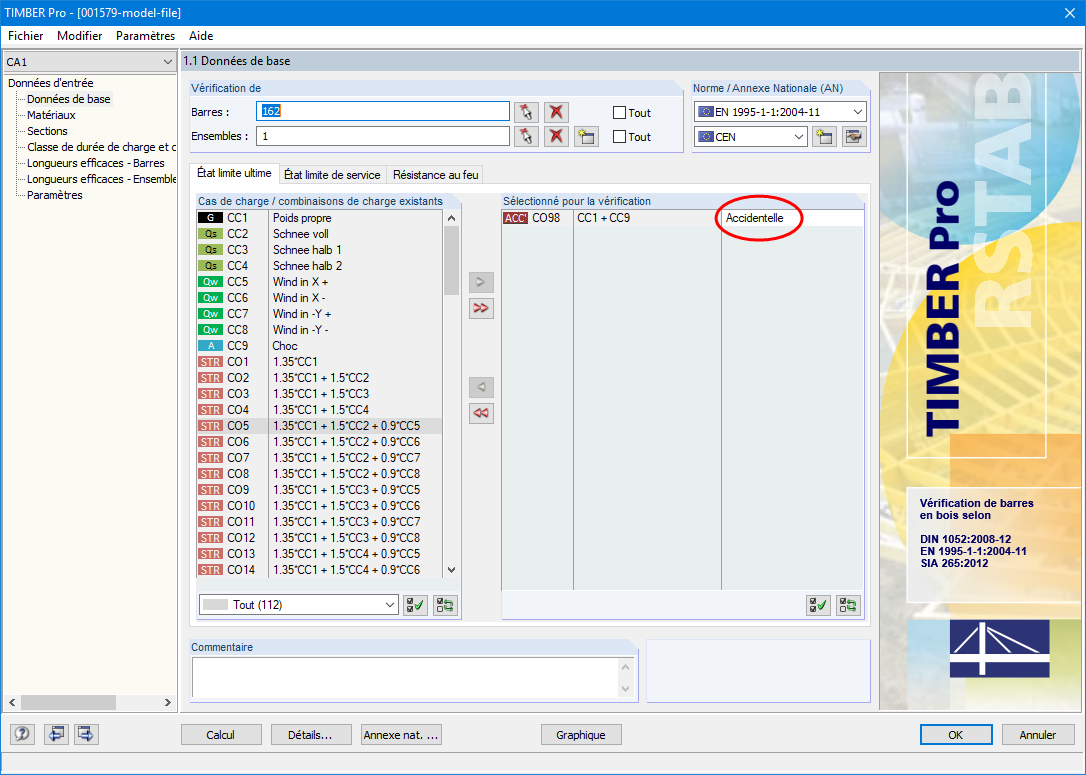Click the Barres input field
This screenshot has height=775, width=1086.
tap(383, 112)
